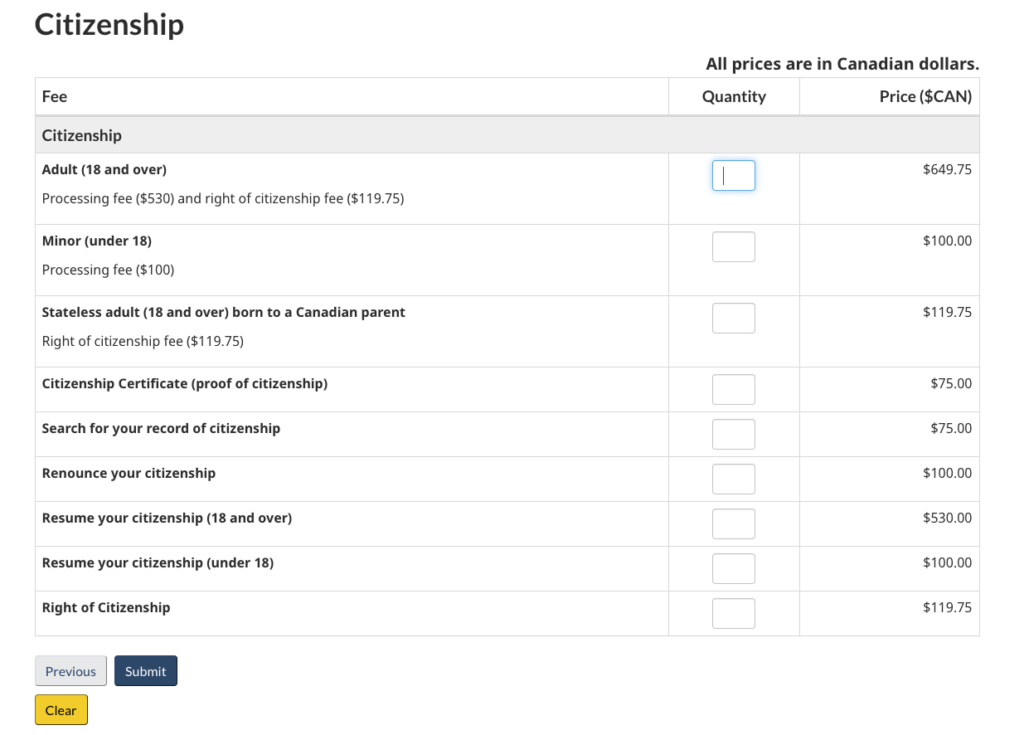Click the Price ($CAN) column header

coord(925,97)
